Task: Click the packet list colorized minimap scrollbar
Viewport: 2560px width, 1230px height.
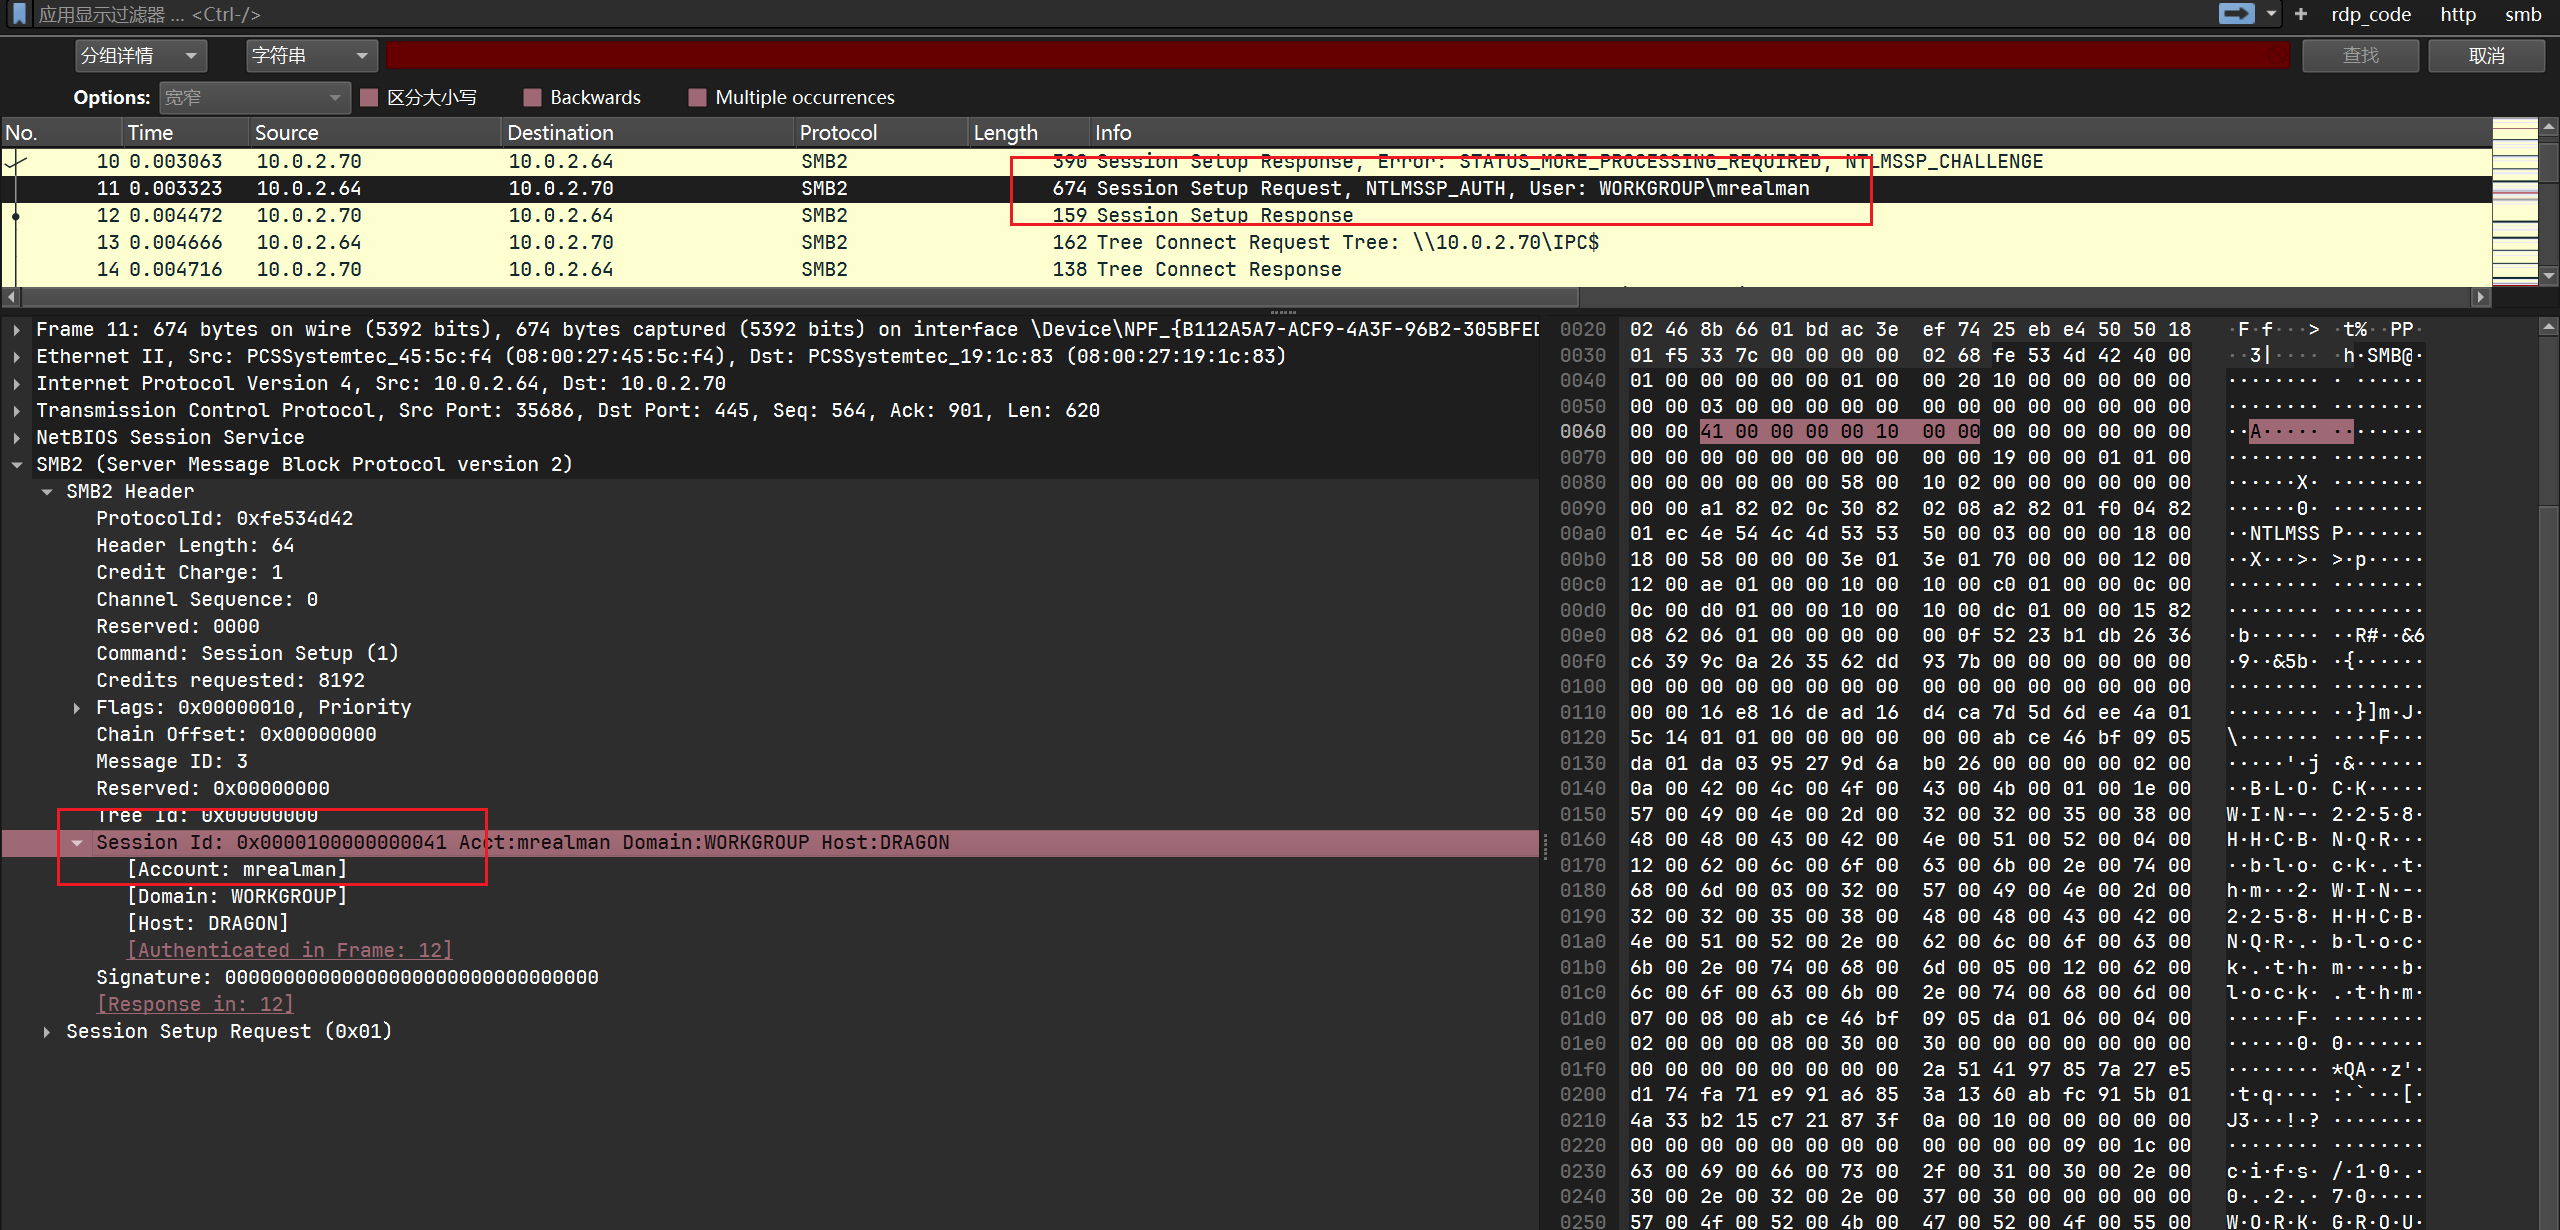Action: (x=2514, y=200)
